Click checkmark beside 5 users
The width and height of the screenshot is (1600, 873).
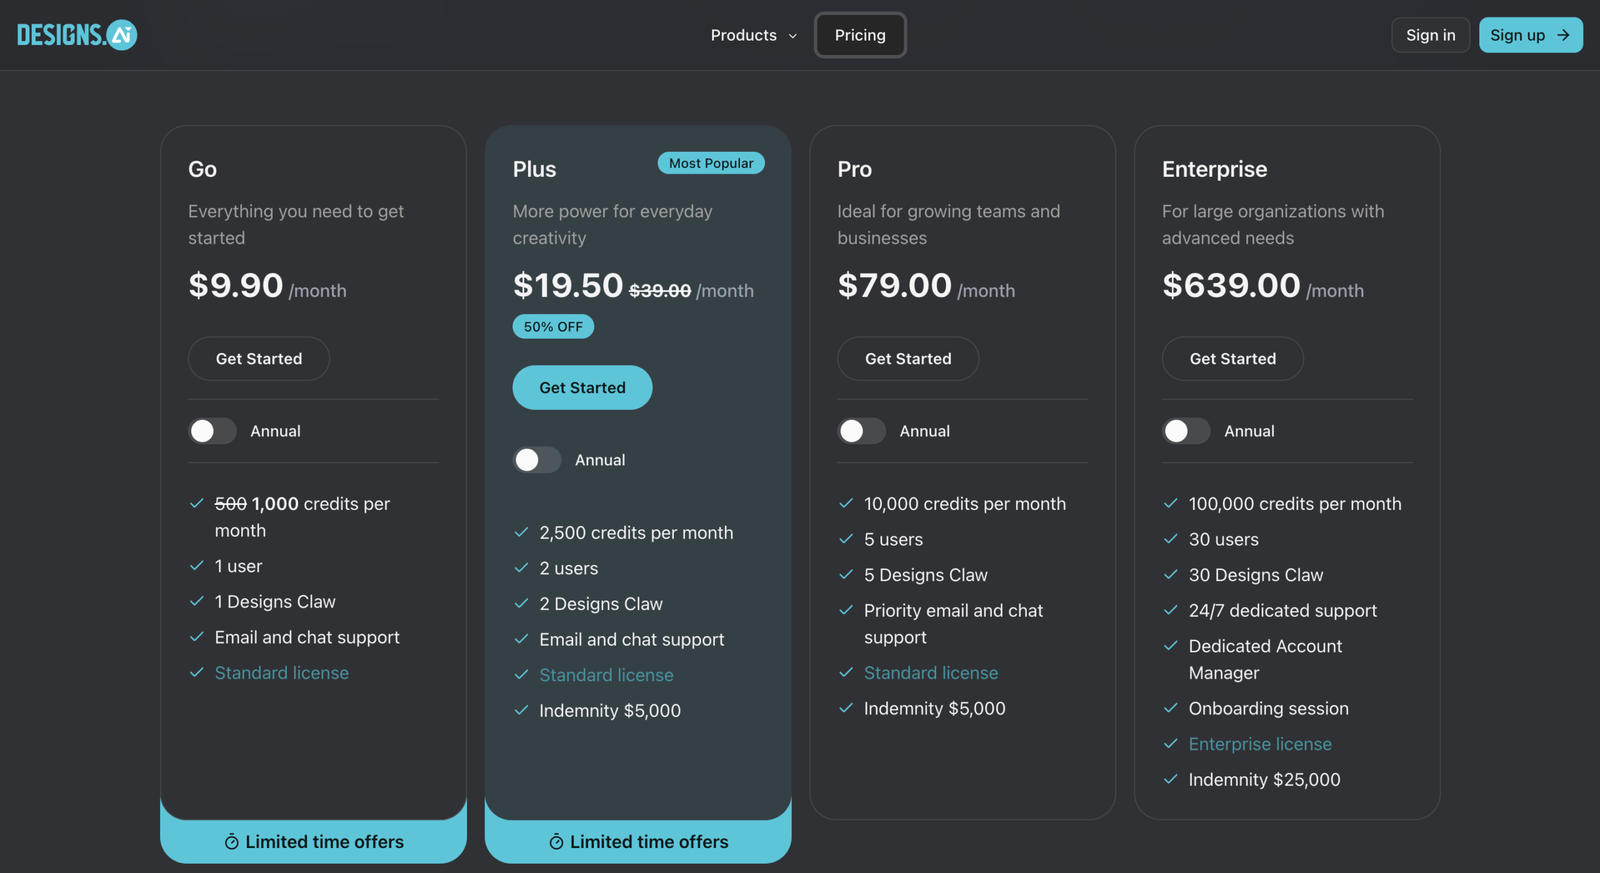pos(846,539)
